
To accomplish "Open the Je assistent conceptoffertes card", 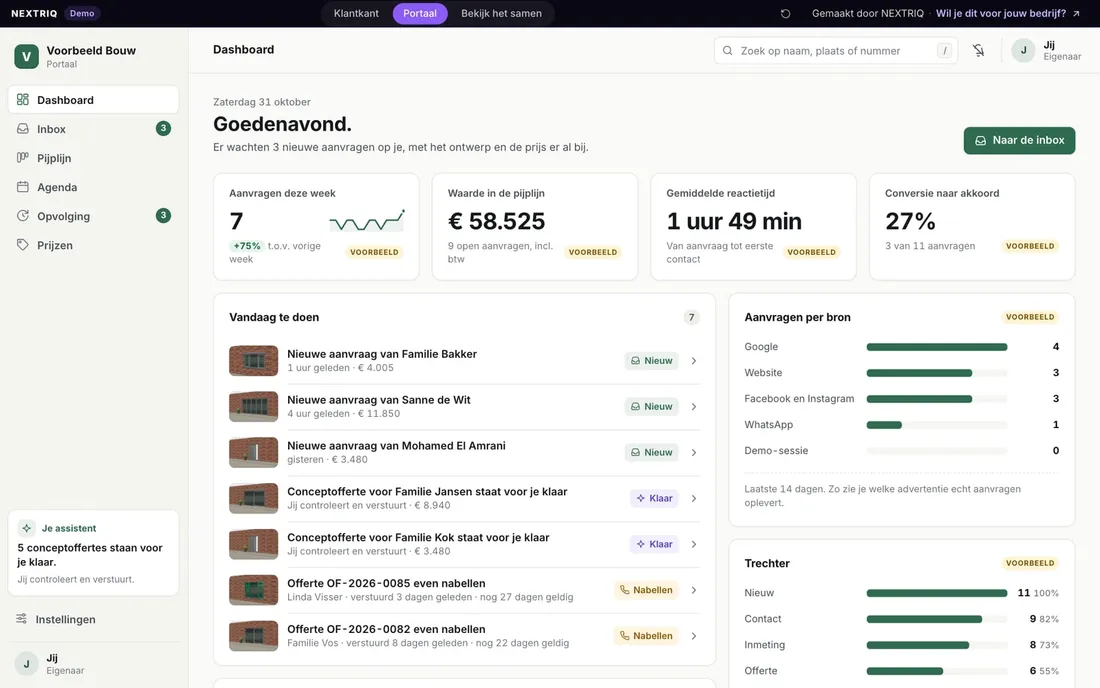I will tap(93, 553).
